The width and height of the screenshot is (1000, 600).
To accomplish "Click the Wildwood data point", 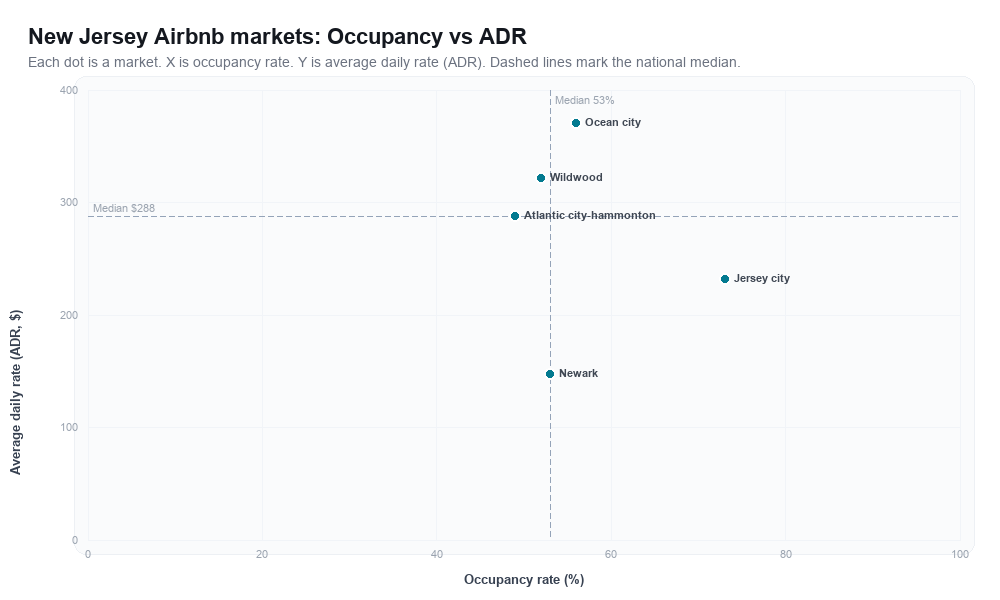I will point(541,178).
